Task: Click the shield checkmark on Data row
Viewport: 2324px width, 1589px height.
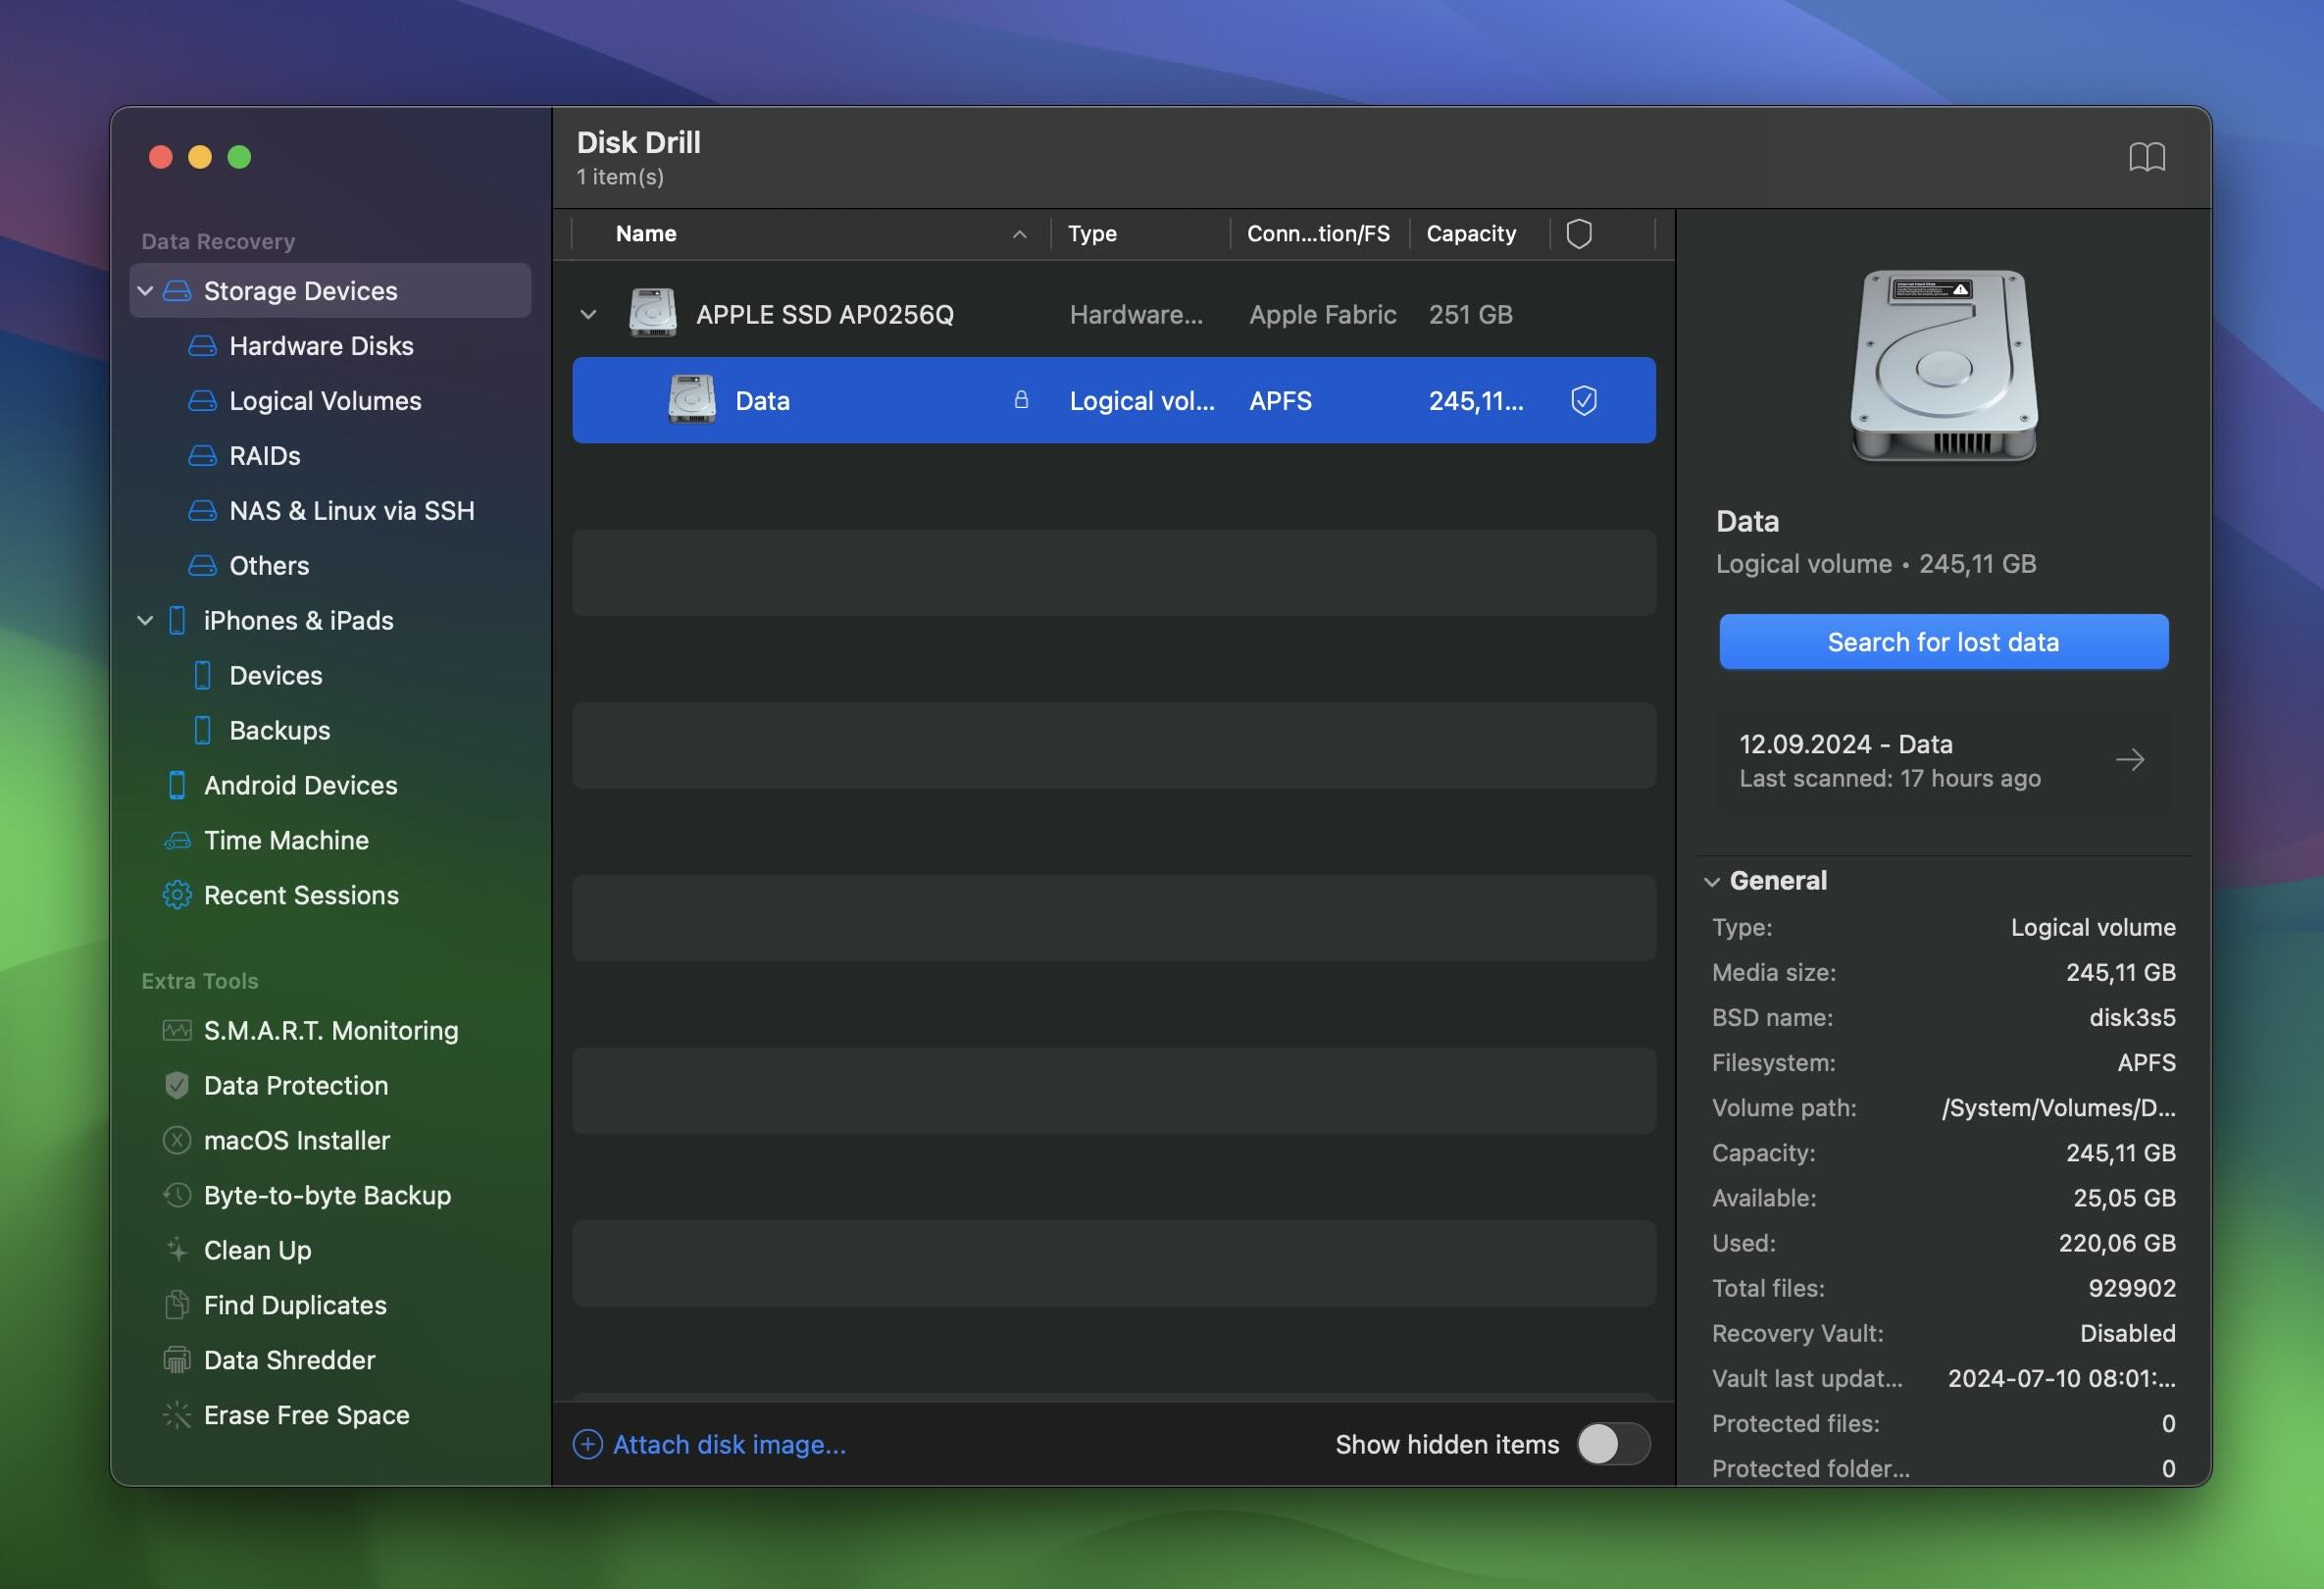Action: [1584, 401]
